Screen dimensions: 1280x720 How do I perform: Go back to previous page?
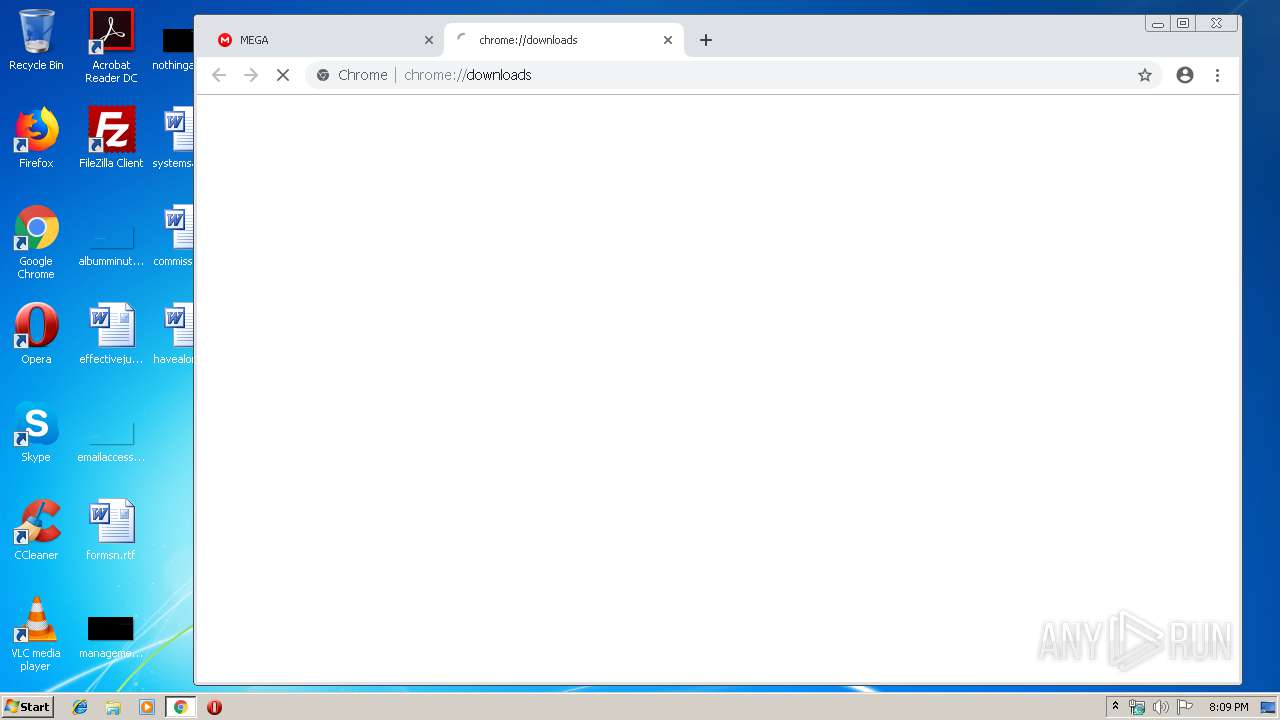219,75
